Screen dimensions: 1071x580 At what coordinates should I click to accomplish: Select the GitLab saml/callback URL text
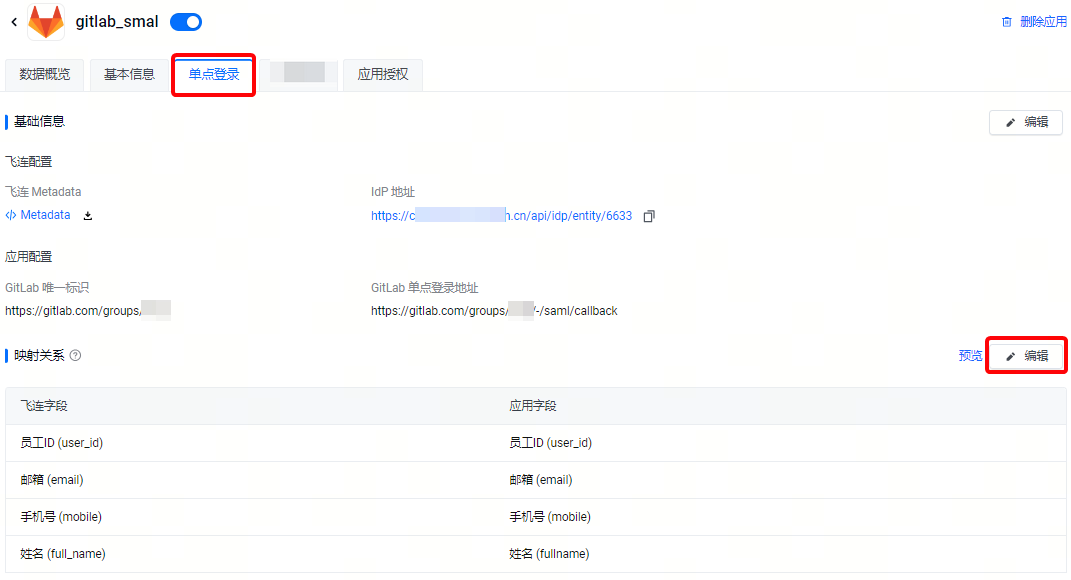click(494, 311)
